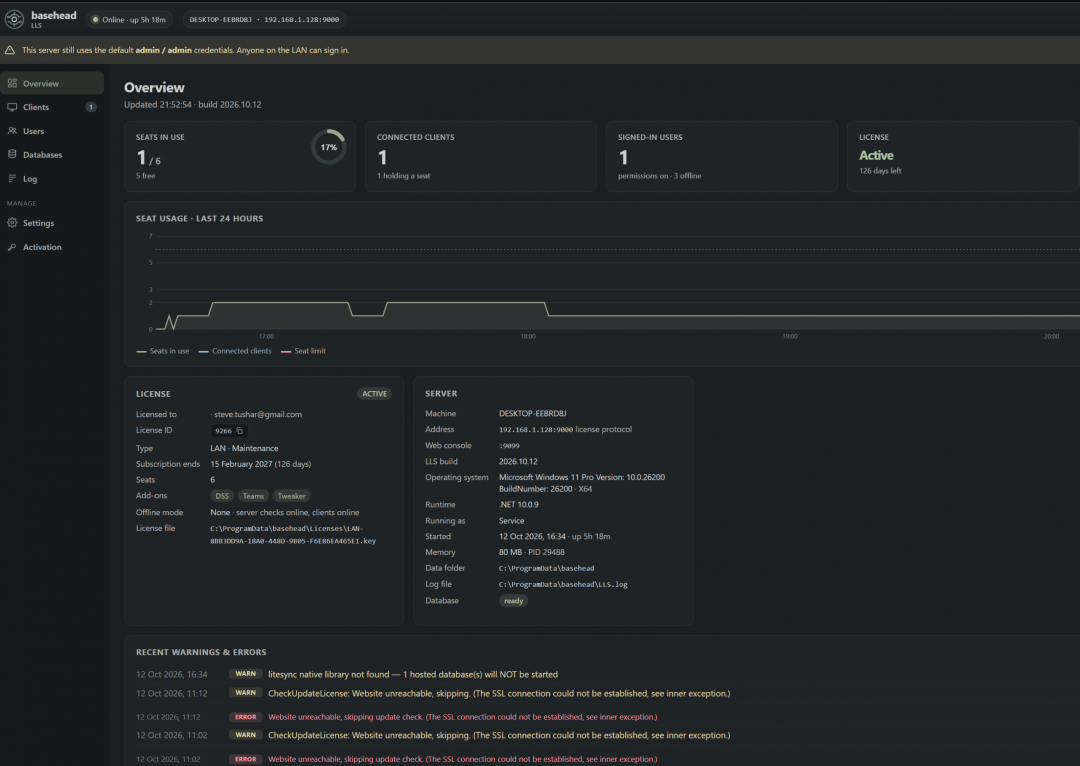1080x766 pixels.
Task: Click the Updated 21:52:54 build text
Action: click(x=192, y=105)
